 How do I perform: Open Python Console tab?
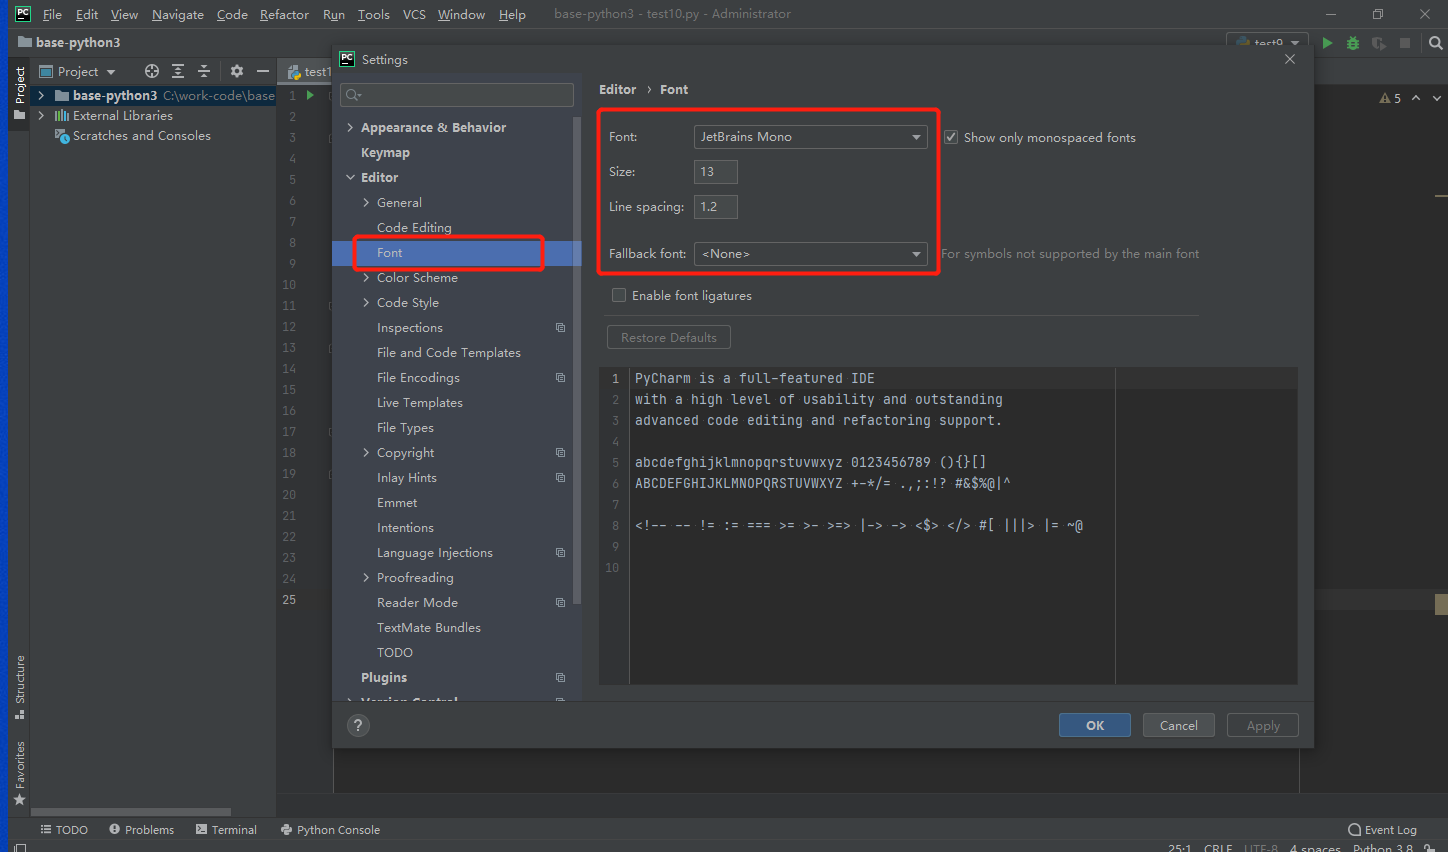[330, 830]
